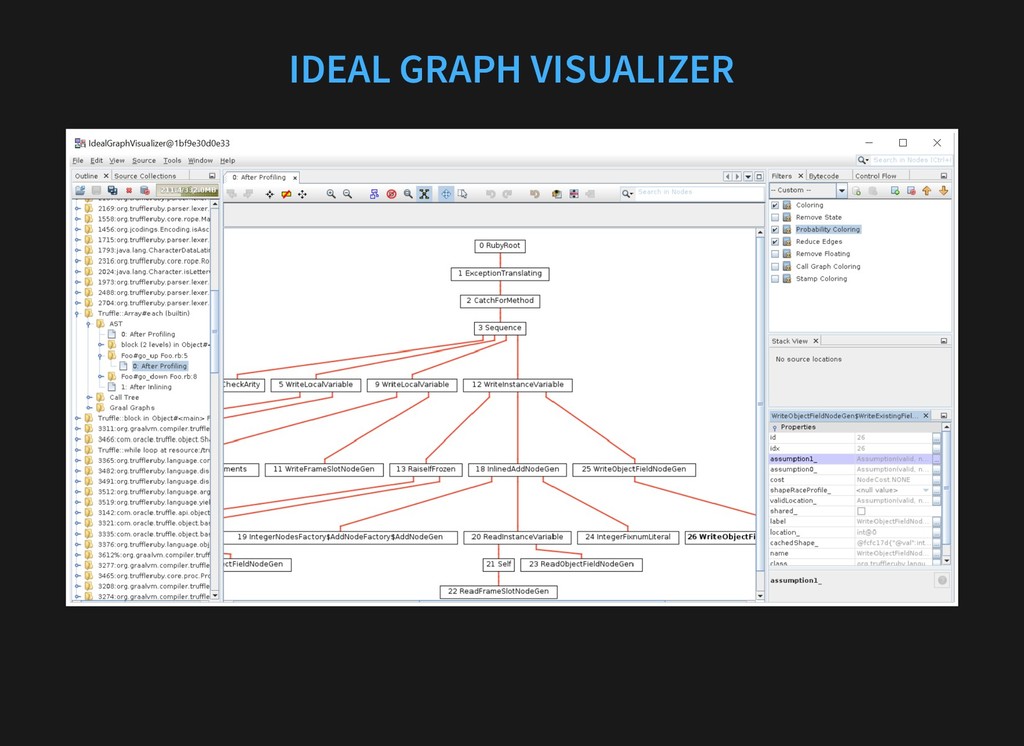
Task: Activate the blue crosshair pan mode icon
Action: click(446, 194)
